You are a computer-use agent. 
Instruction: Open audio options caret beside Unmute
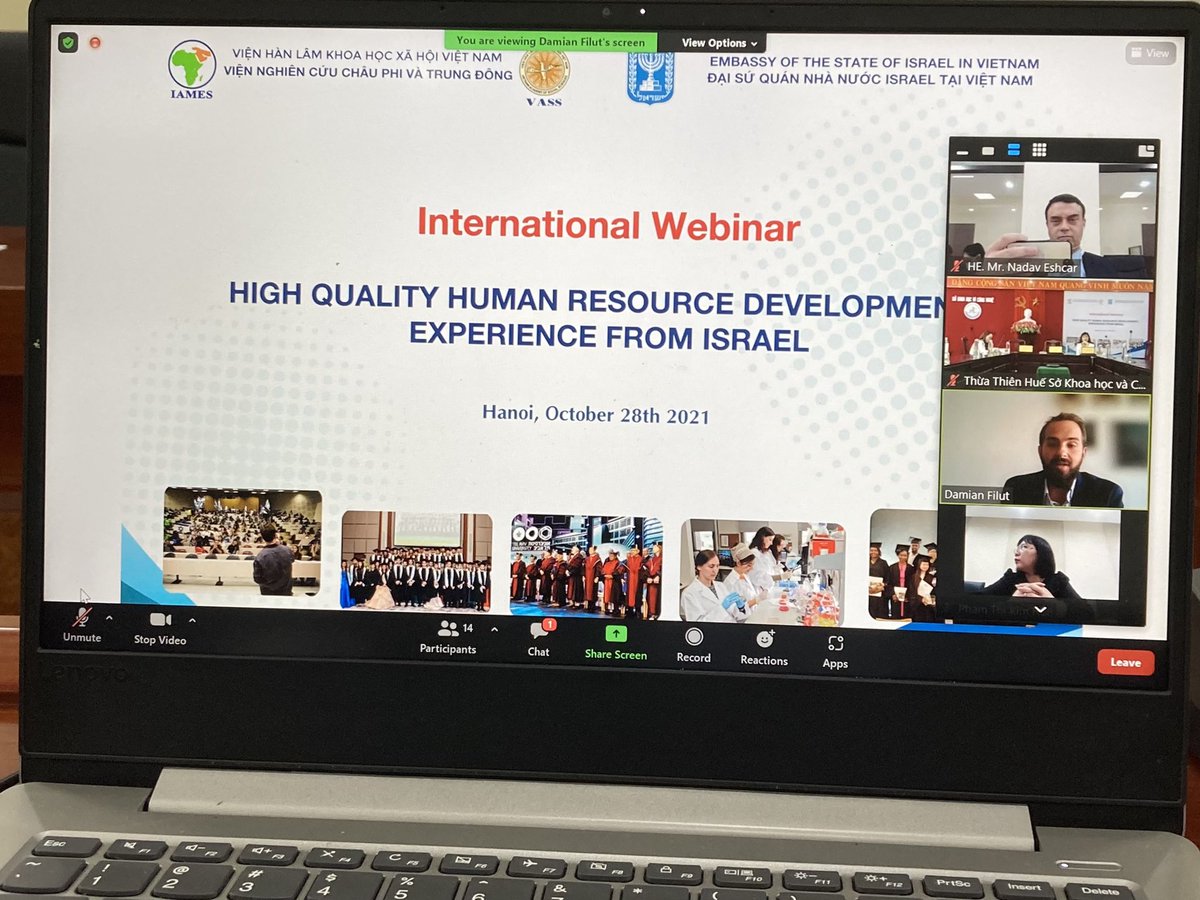(x=109, y=618)
